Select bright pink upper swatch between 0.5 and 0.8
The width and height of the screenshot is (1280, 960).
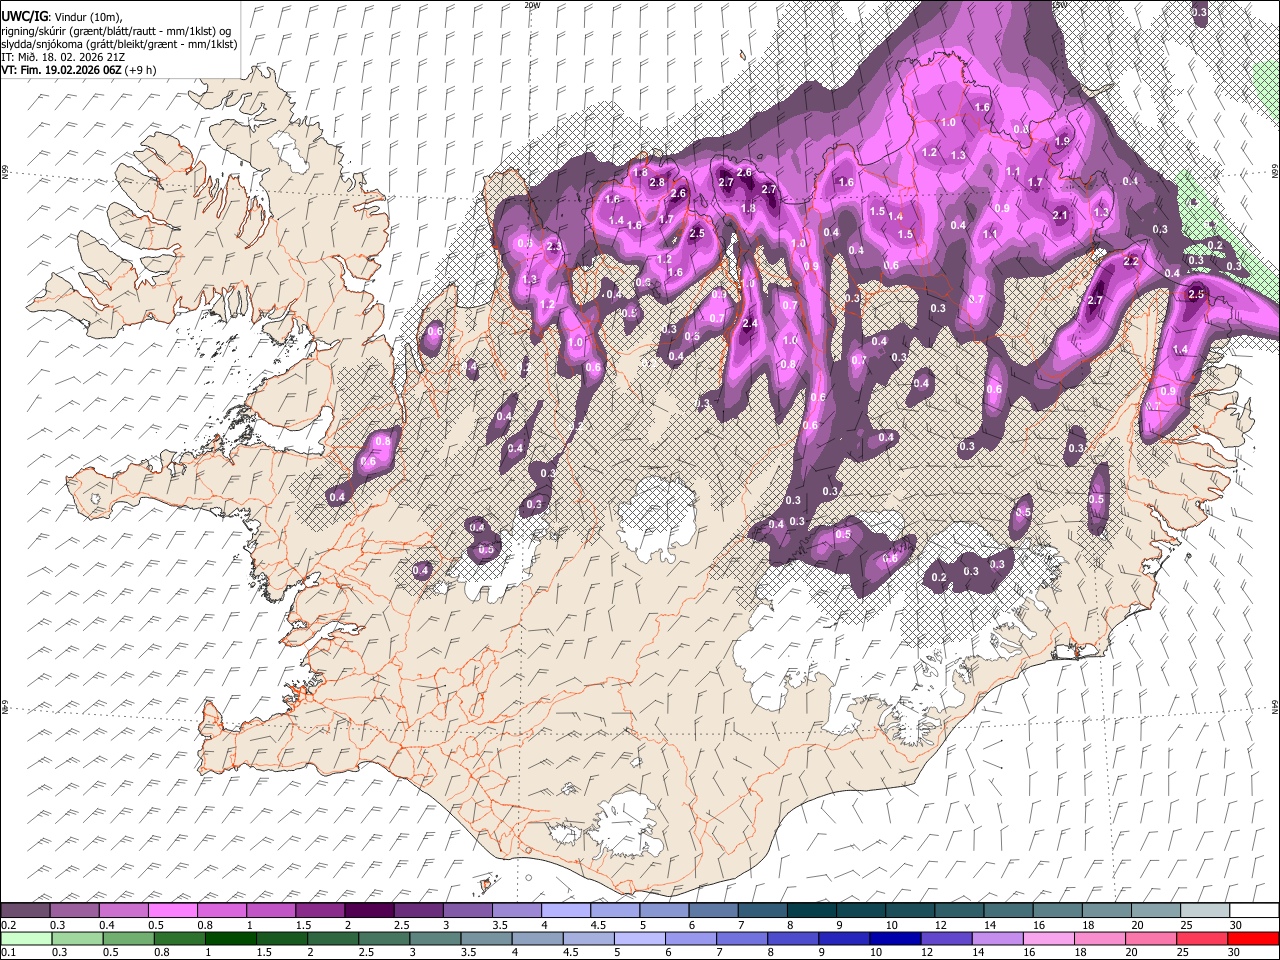pos(172,911)
